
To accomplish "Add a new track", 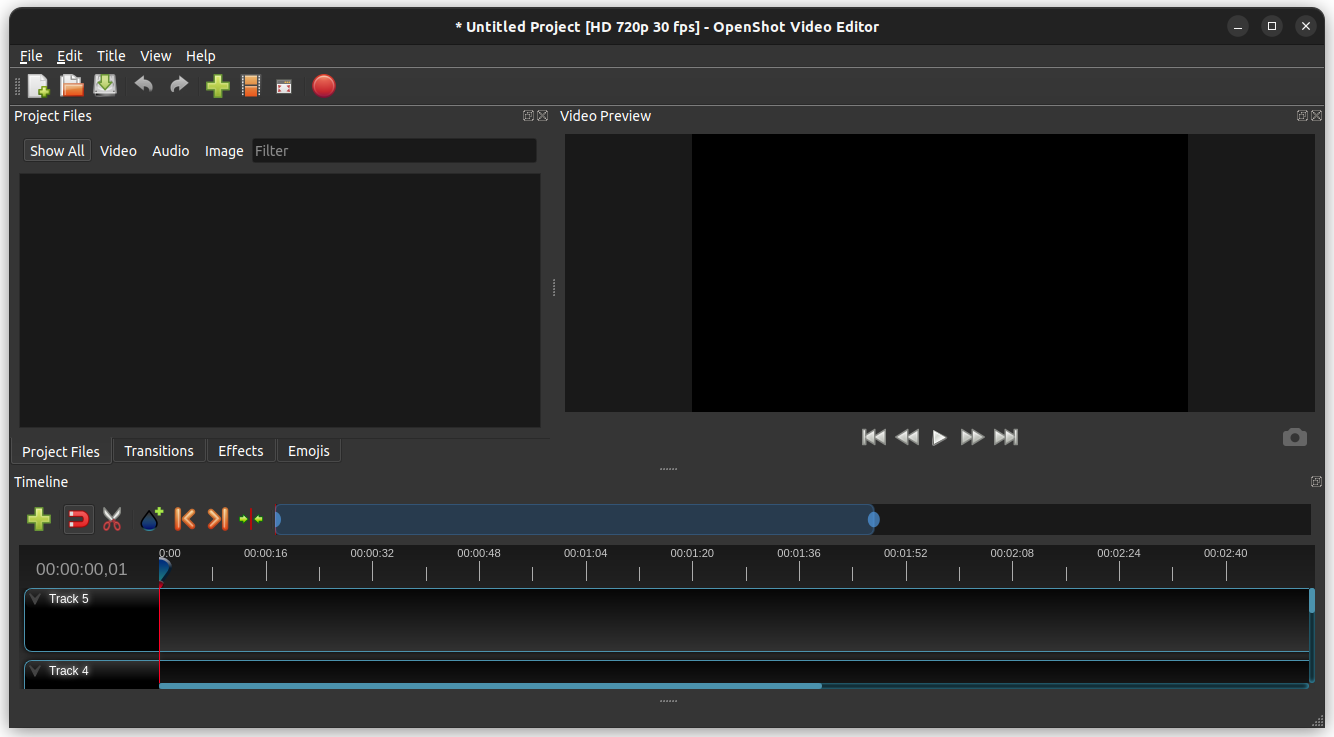I will (38, 519).
